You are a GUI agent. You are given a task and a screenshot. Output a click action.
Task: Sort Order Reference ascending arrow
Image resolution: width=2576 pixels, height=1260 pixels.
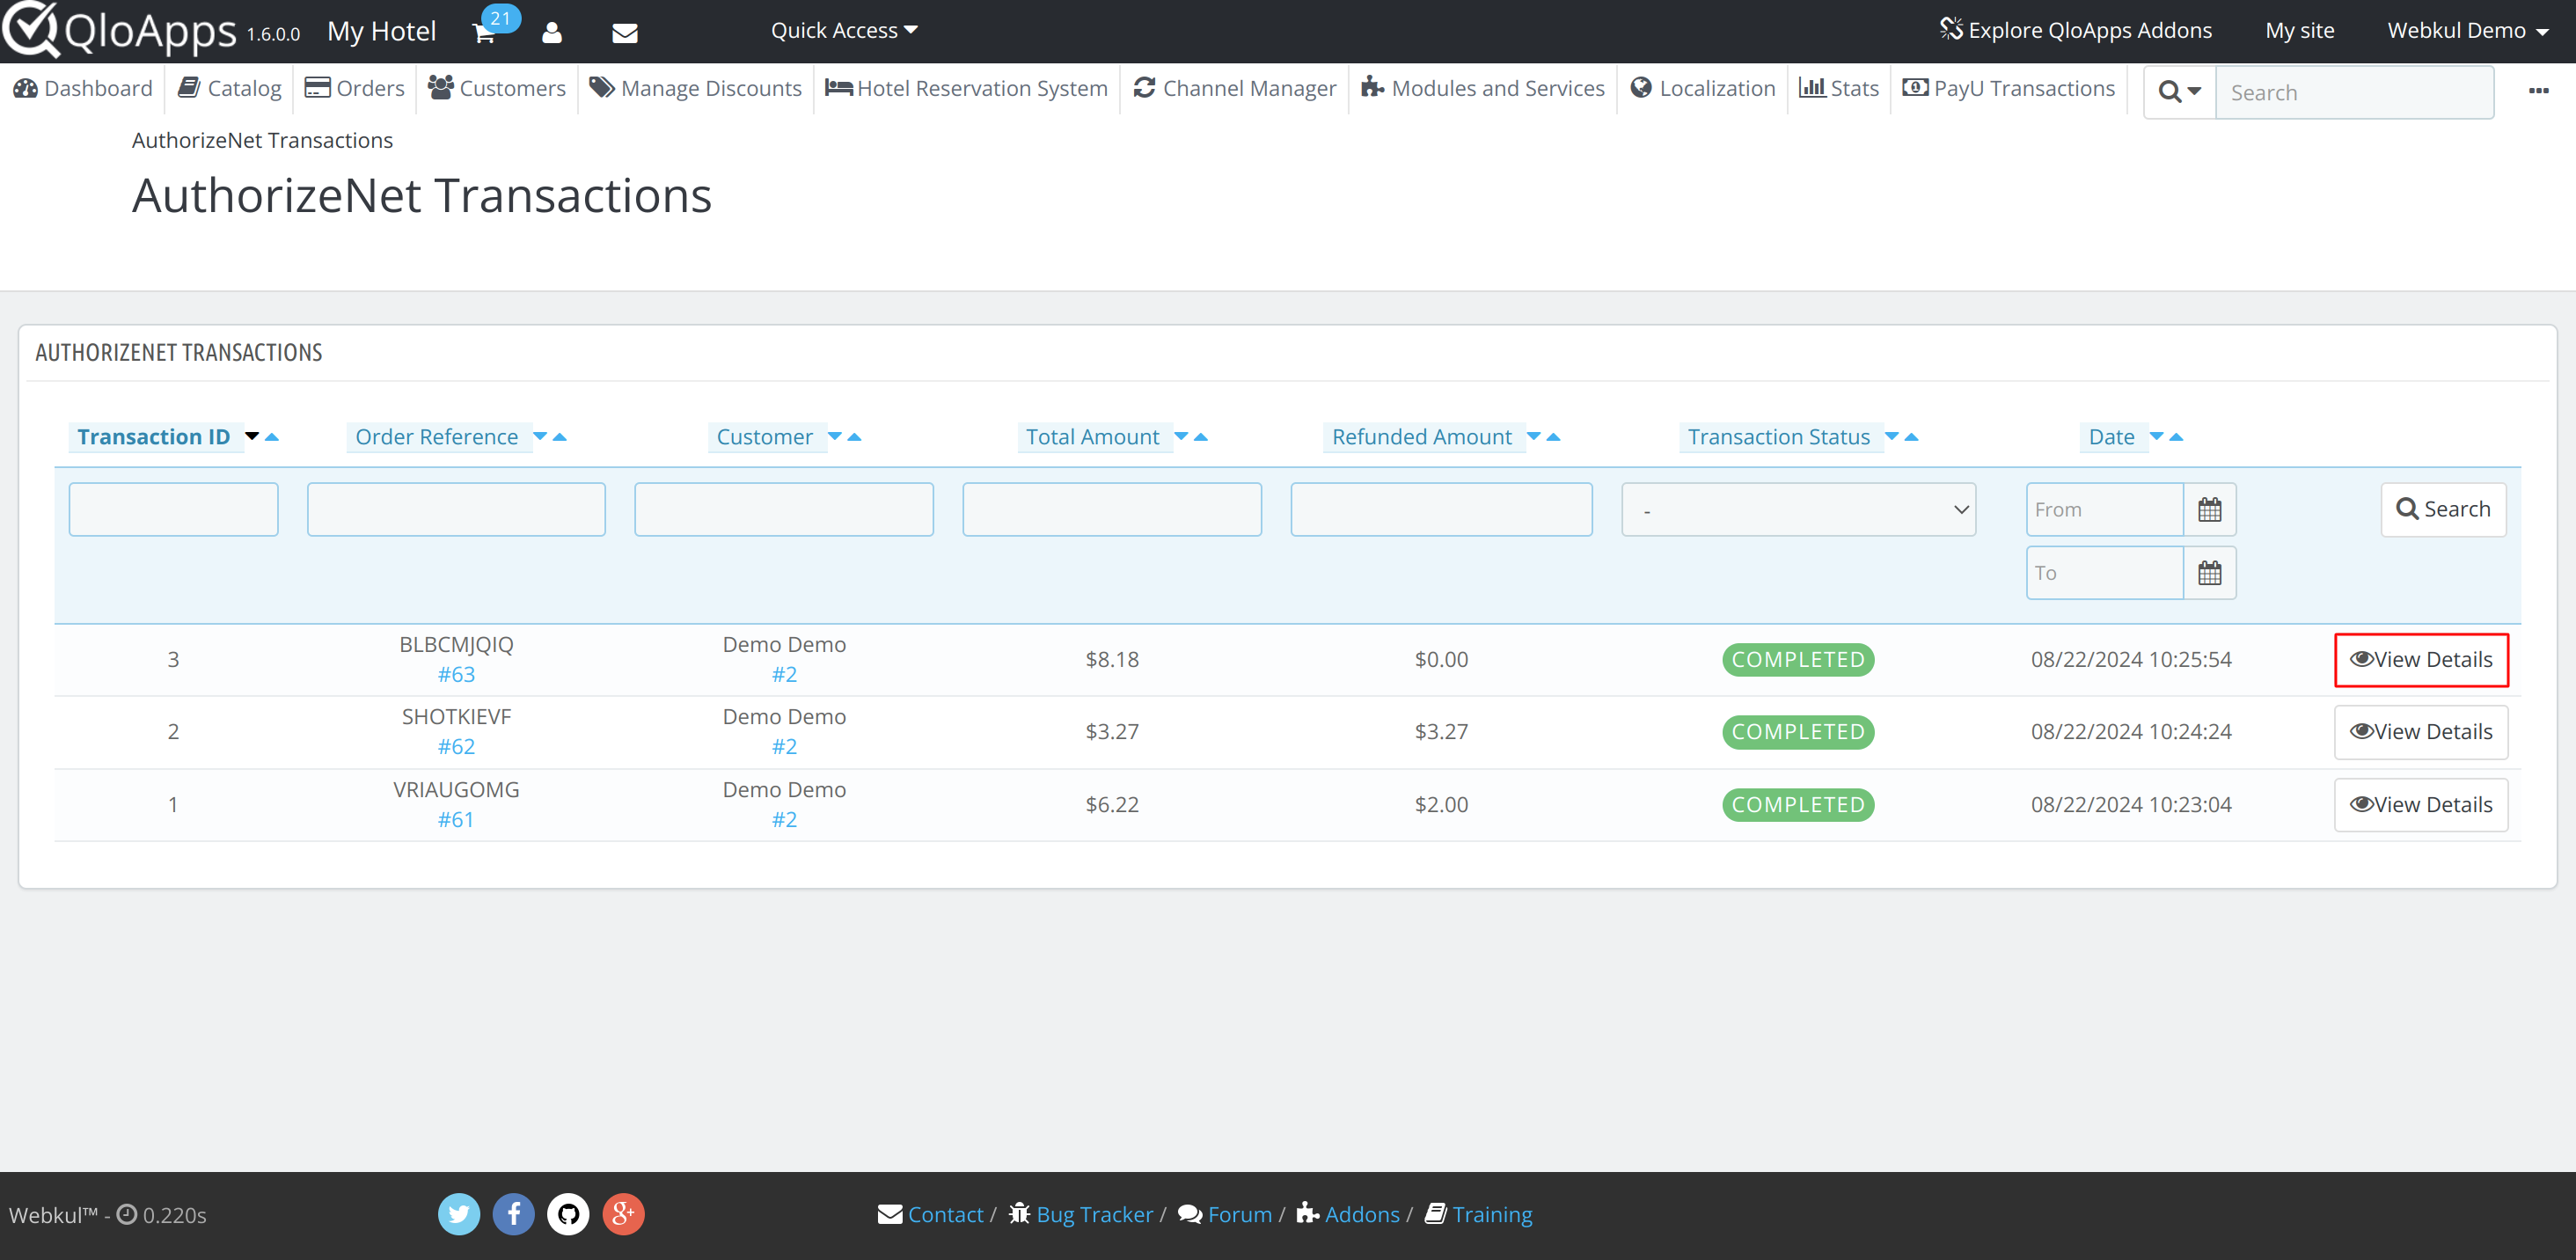coord(560,436)
